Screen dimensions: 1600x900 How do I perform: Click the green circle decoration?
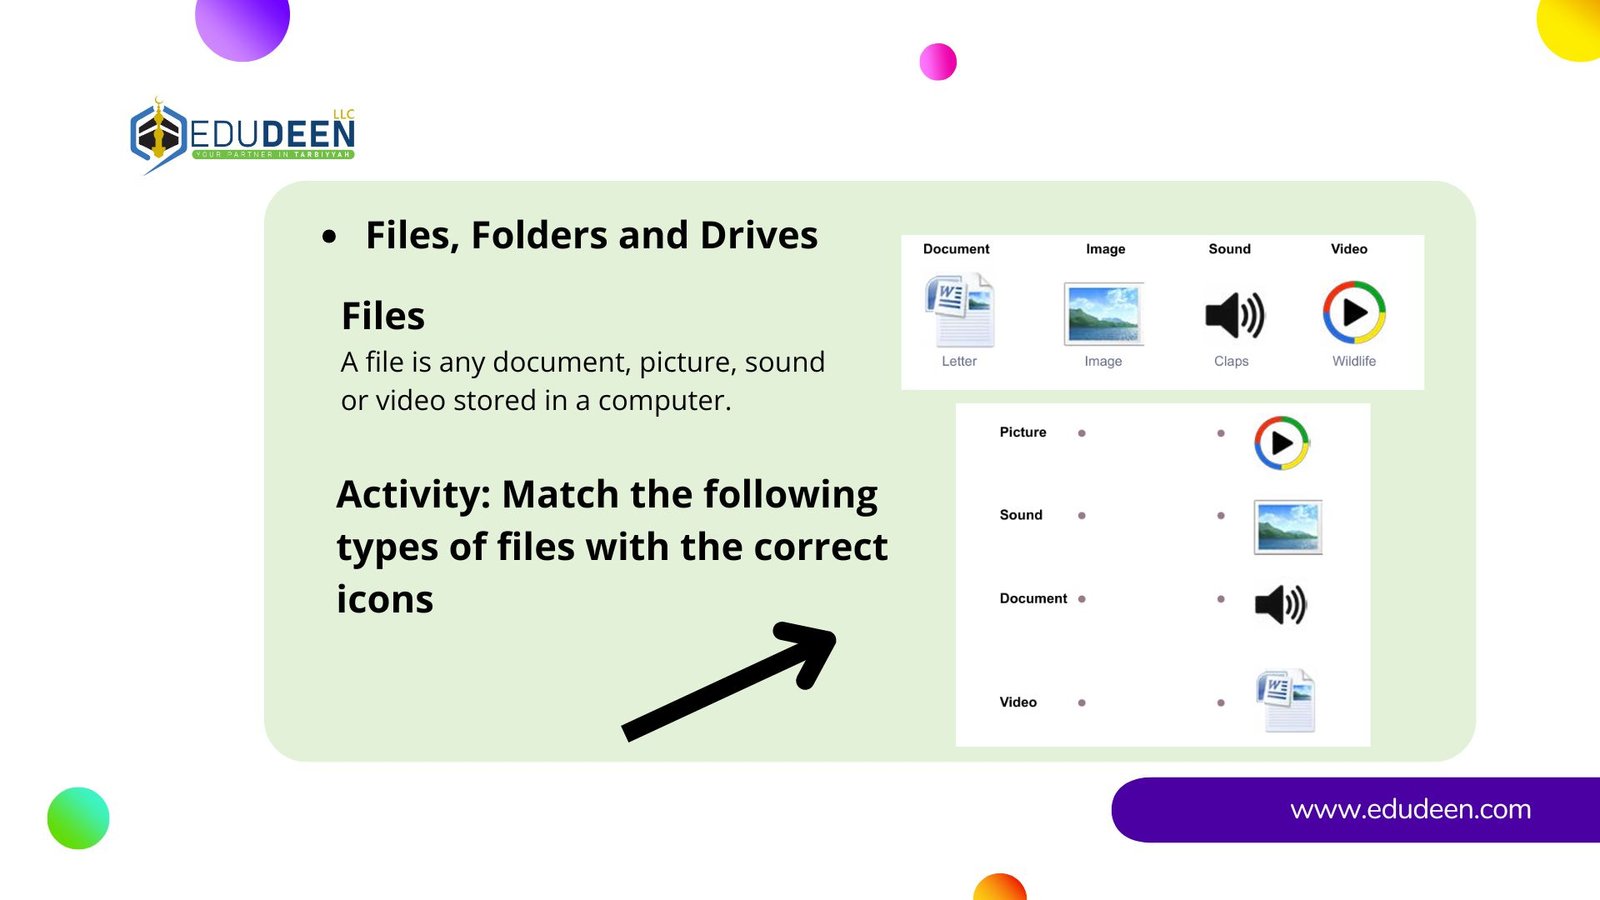pos(78,818)
